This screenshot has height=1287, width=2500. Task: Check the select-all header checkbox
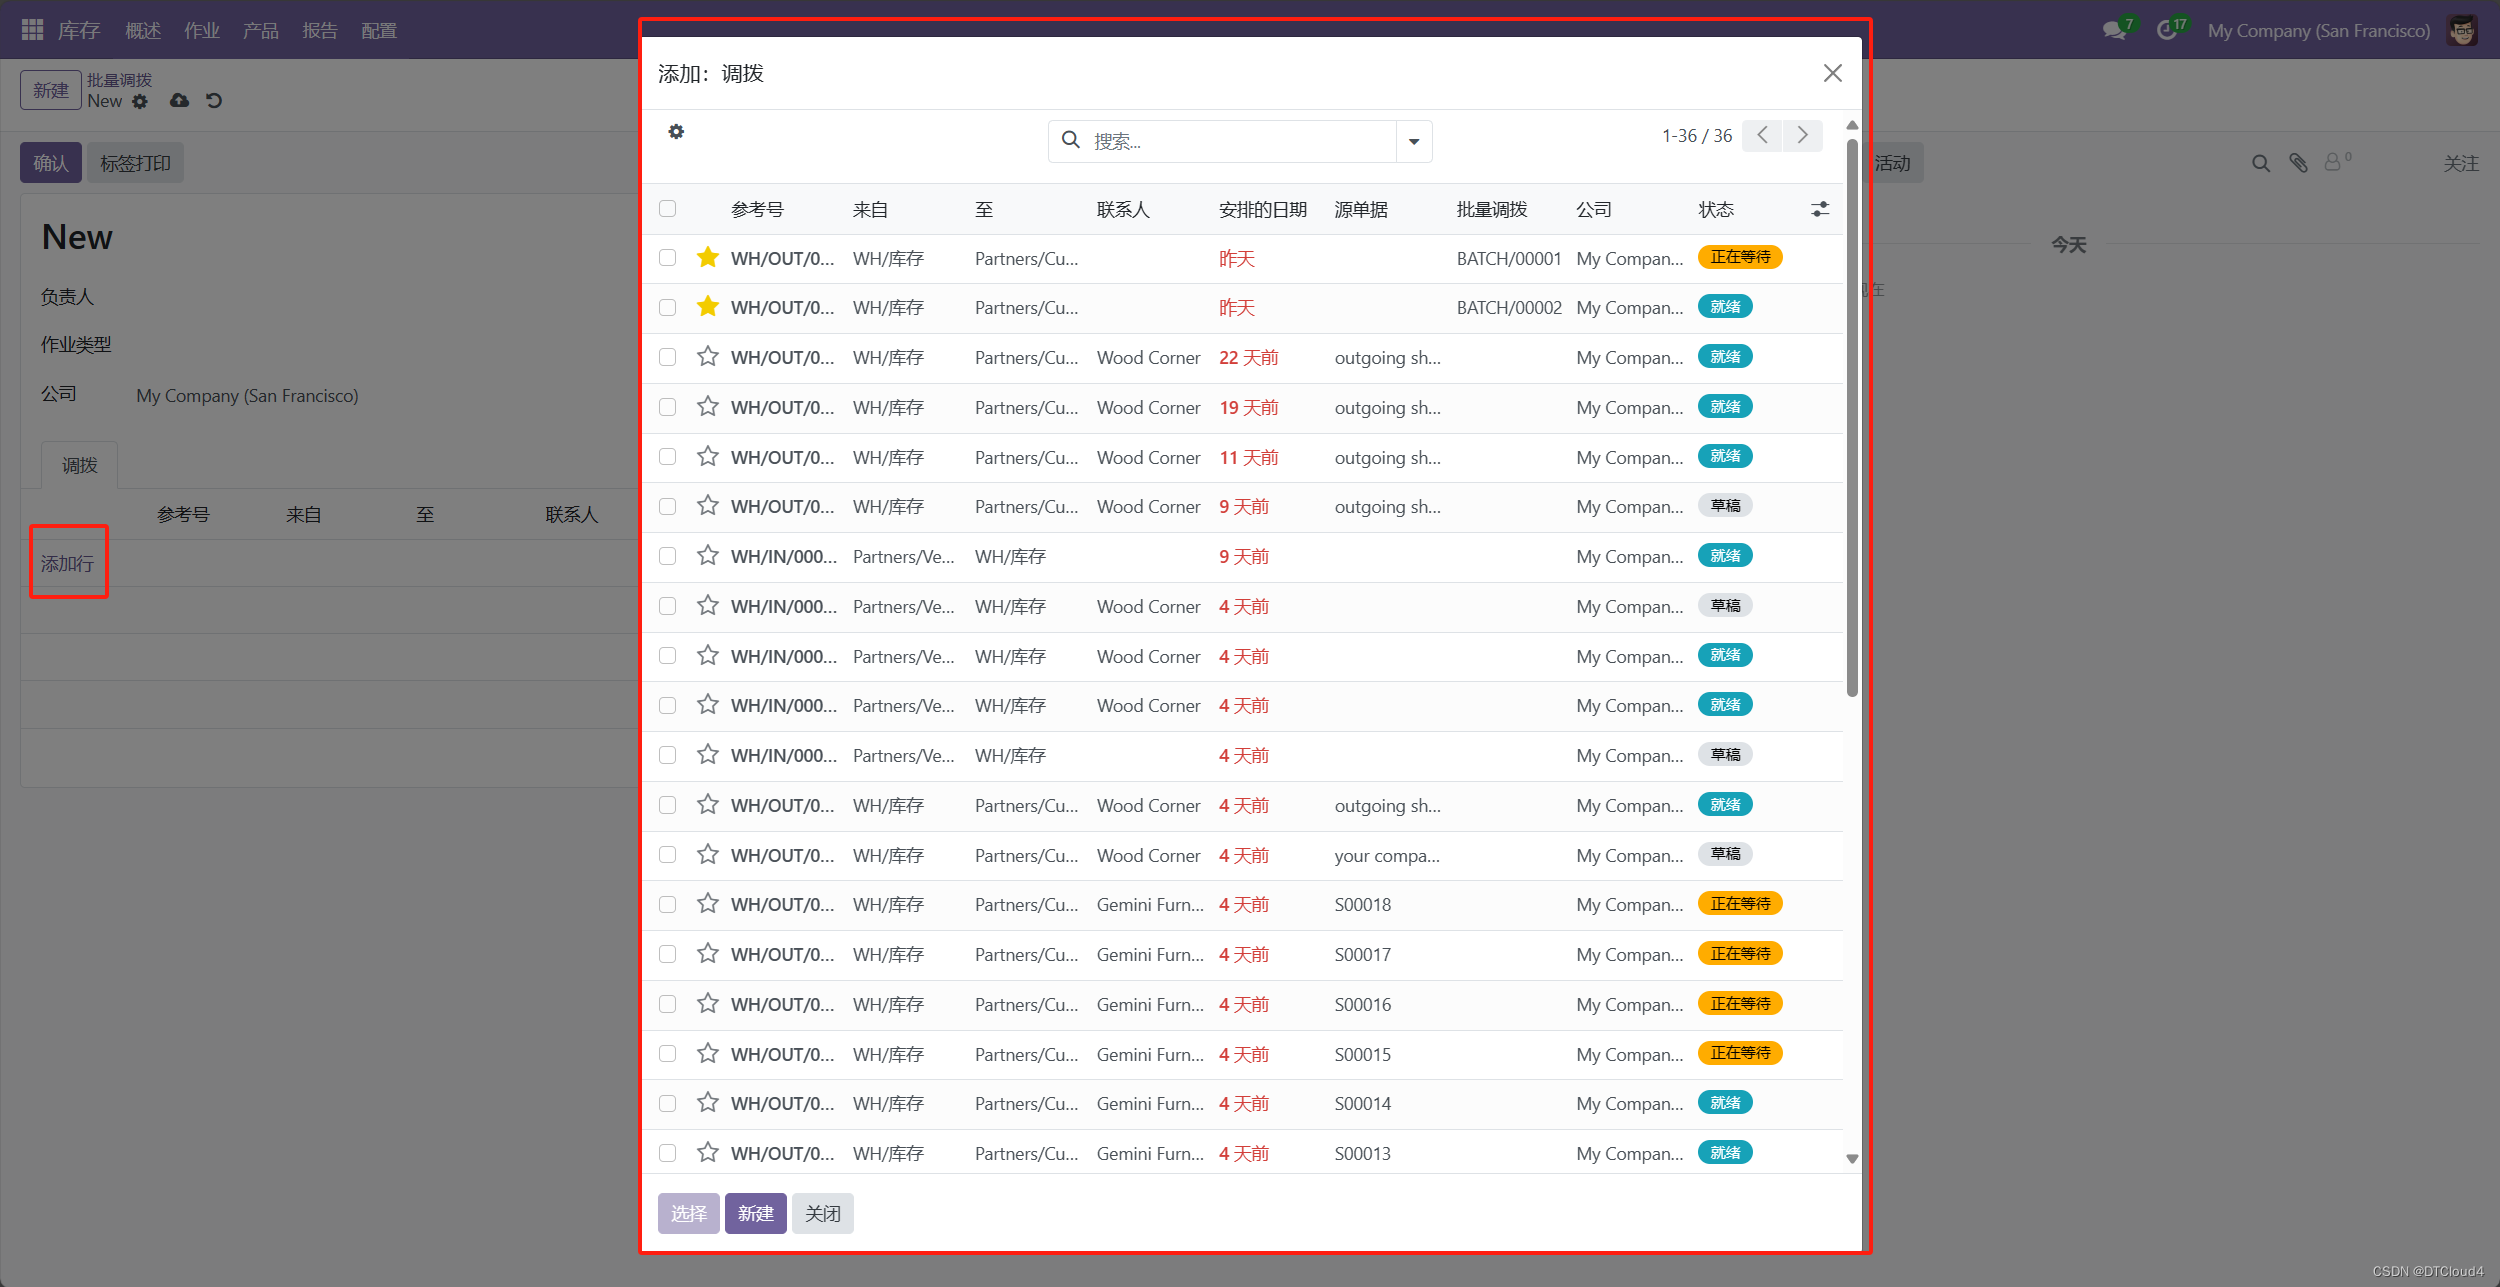pyautogui.click(x=668, y=209)
